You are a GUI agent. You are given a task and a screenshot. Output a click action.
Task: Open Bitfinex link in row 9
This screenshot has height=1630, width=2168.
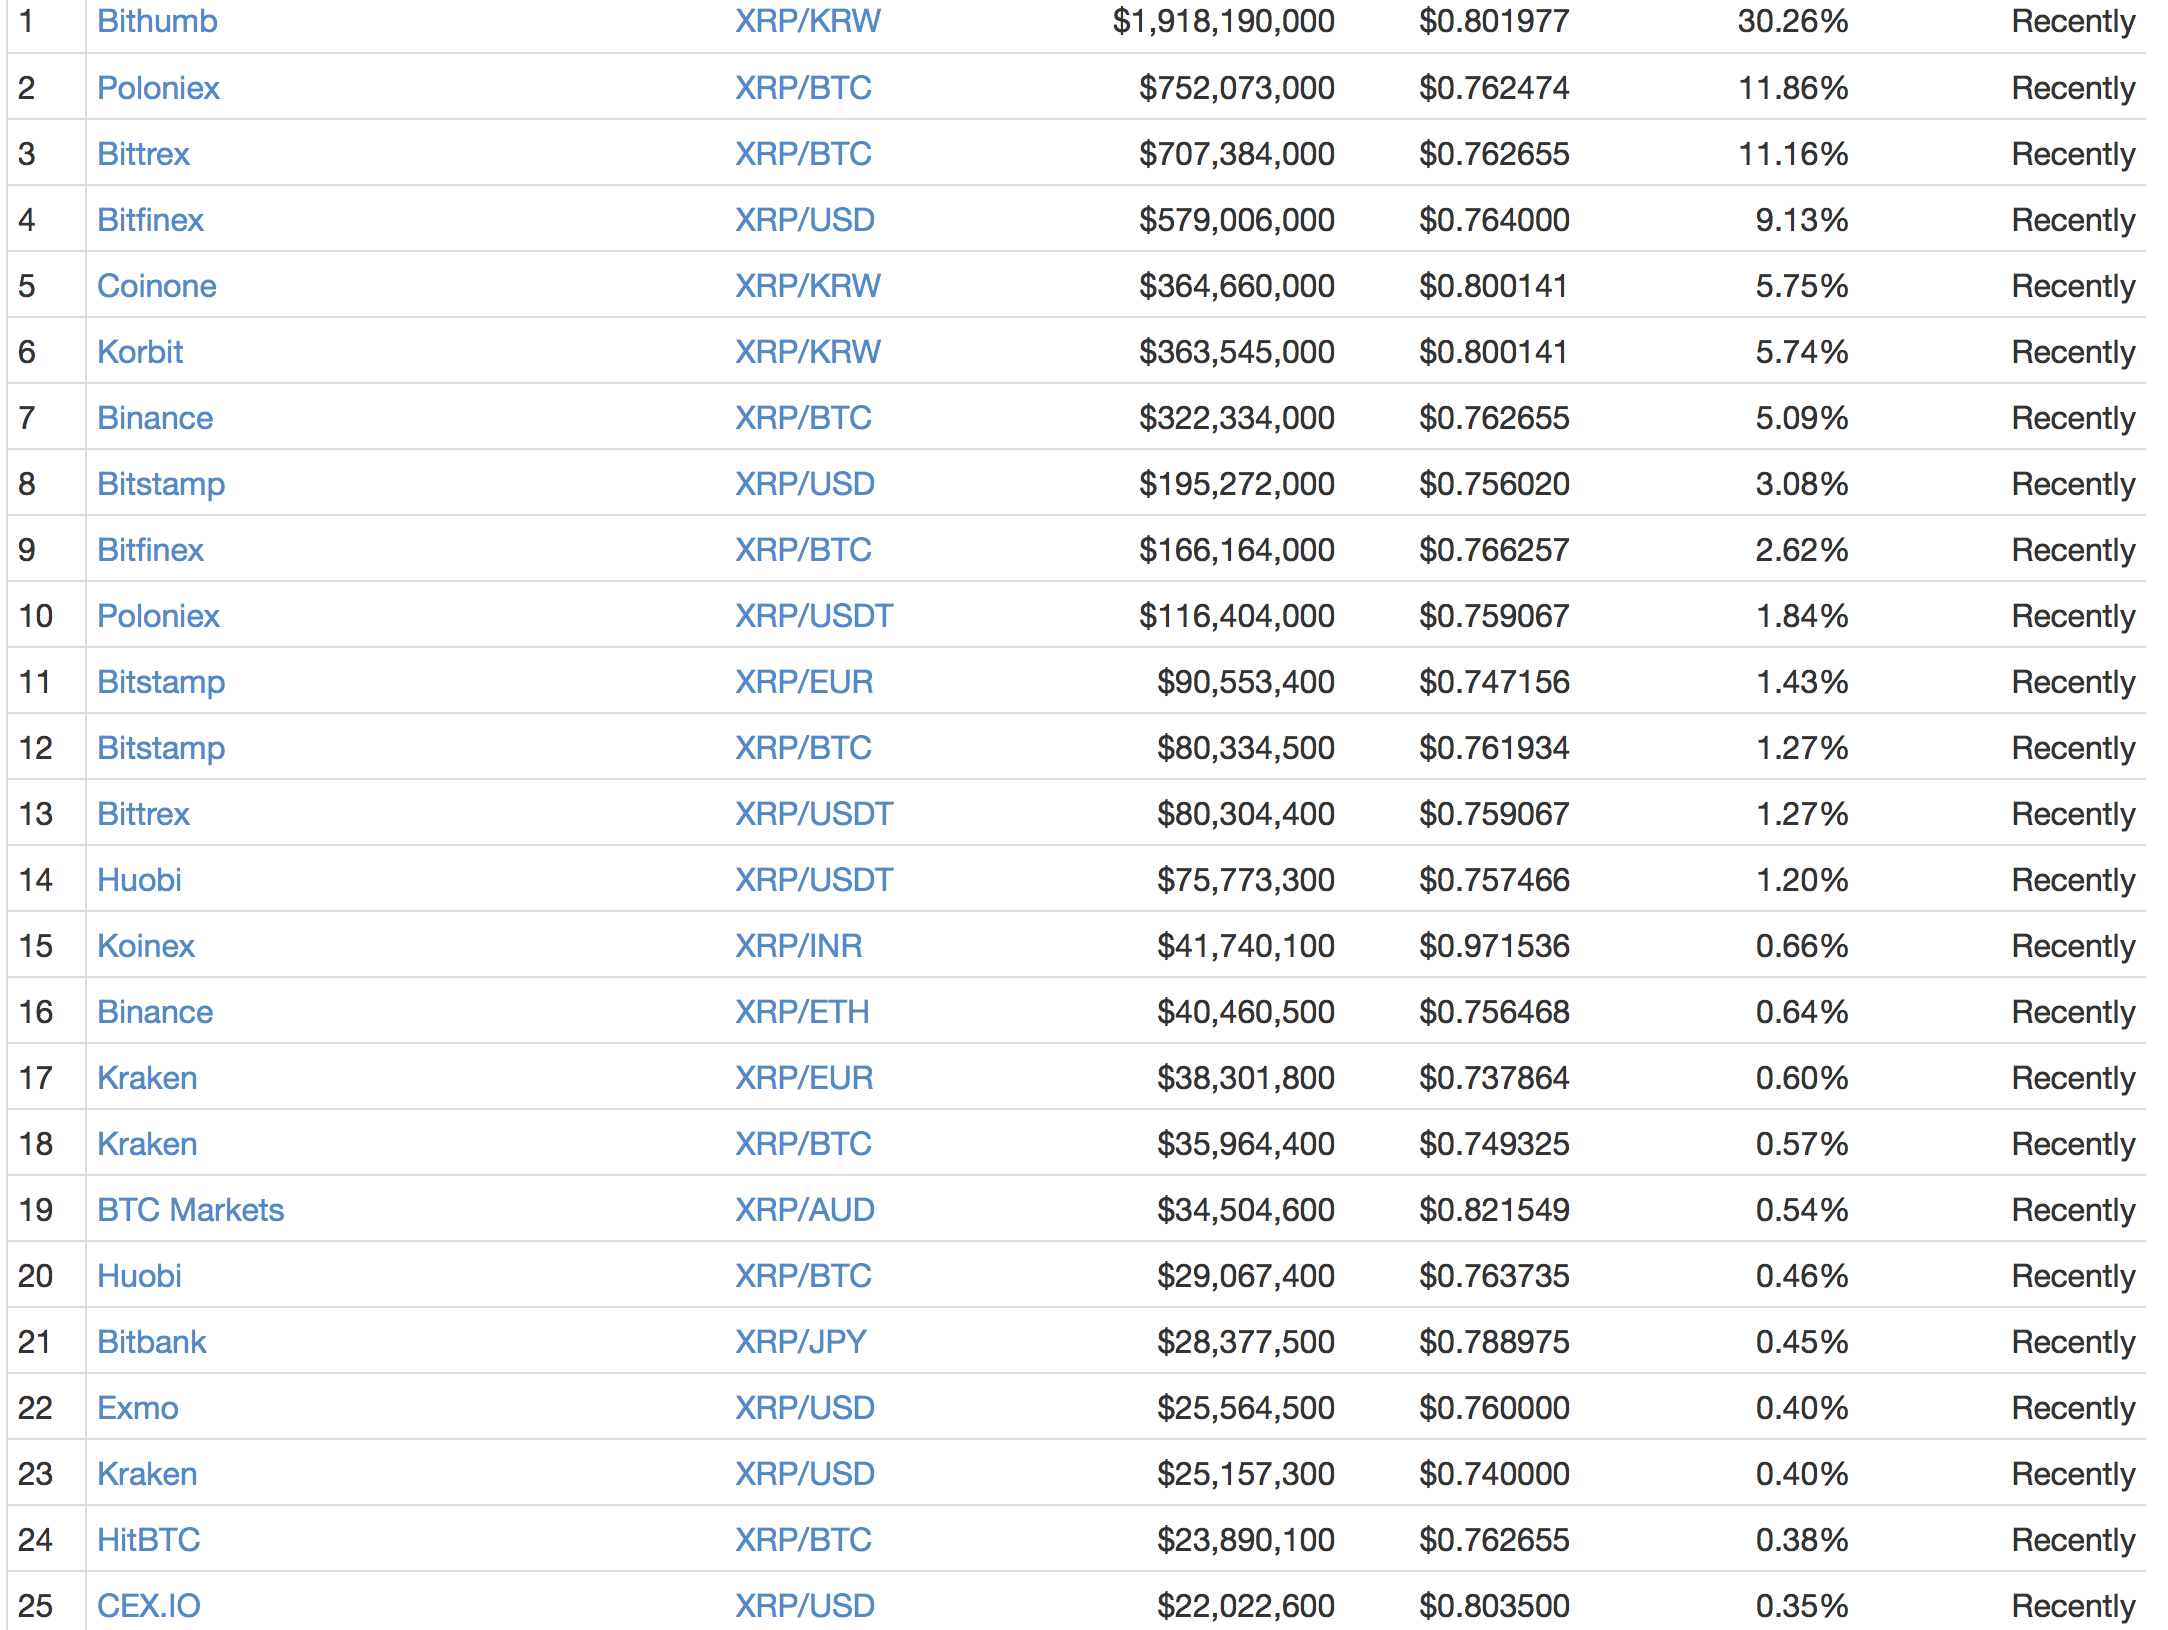pos(150,549)
